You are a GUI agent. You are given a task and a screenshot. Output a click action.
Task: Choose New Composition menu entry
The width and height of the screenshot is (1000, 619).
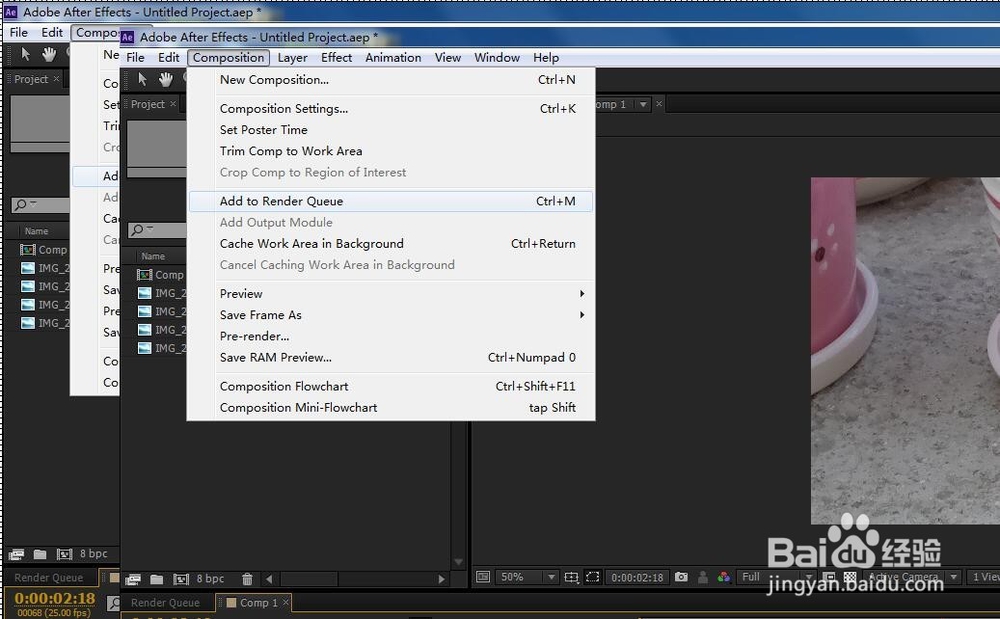coord(391,80)
